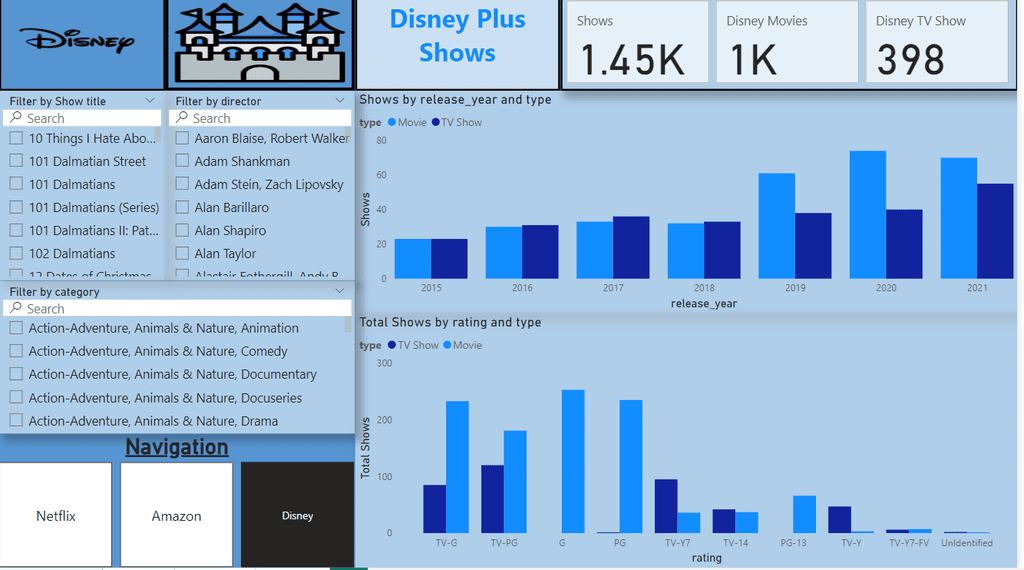
Task: Click the Navigation heading
Action: (x=177, y=447)
